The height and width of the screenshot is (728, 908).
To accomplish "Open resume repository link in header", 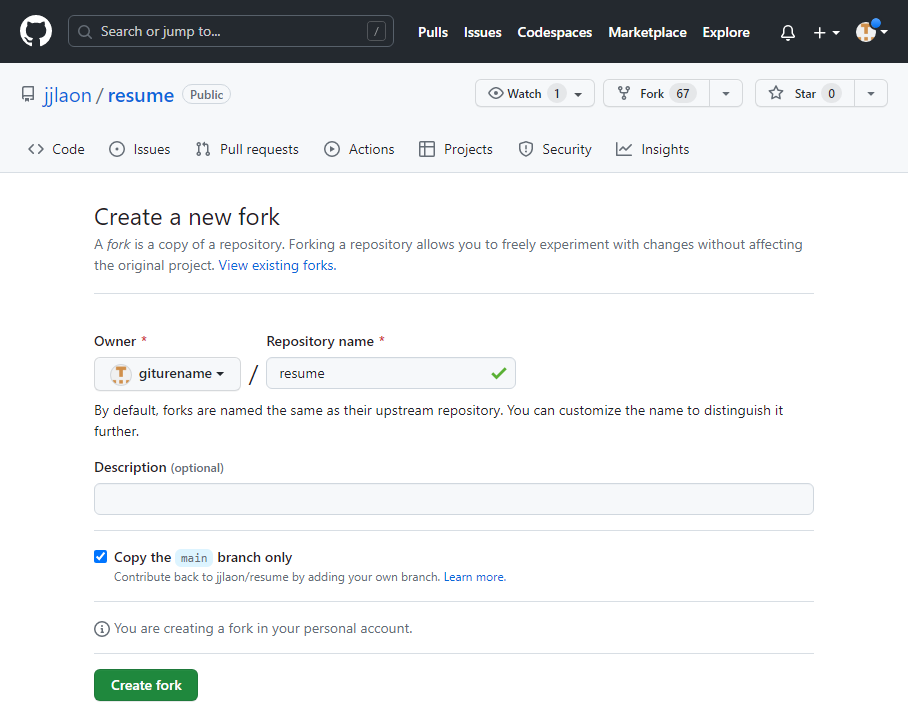I will click(x=141, y=95).
